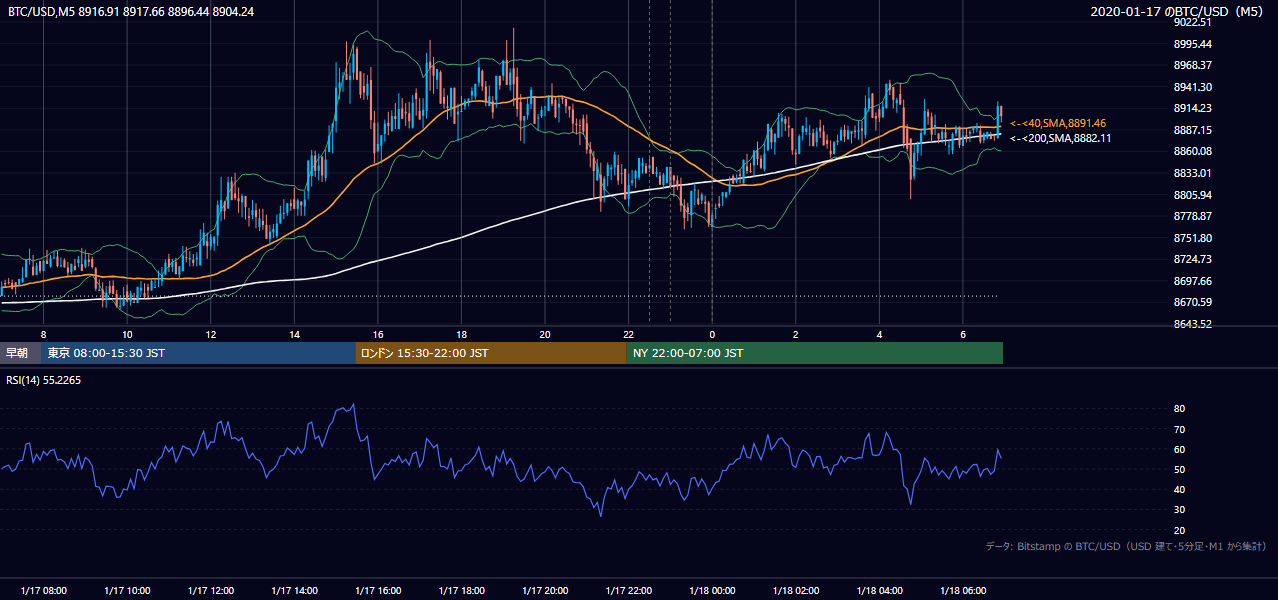Click price axis value 8941.30
Viewport: 1278px width, 600px height.
1194,87
